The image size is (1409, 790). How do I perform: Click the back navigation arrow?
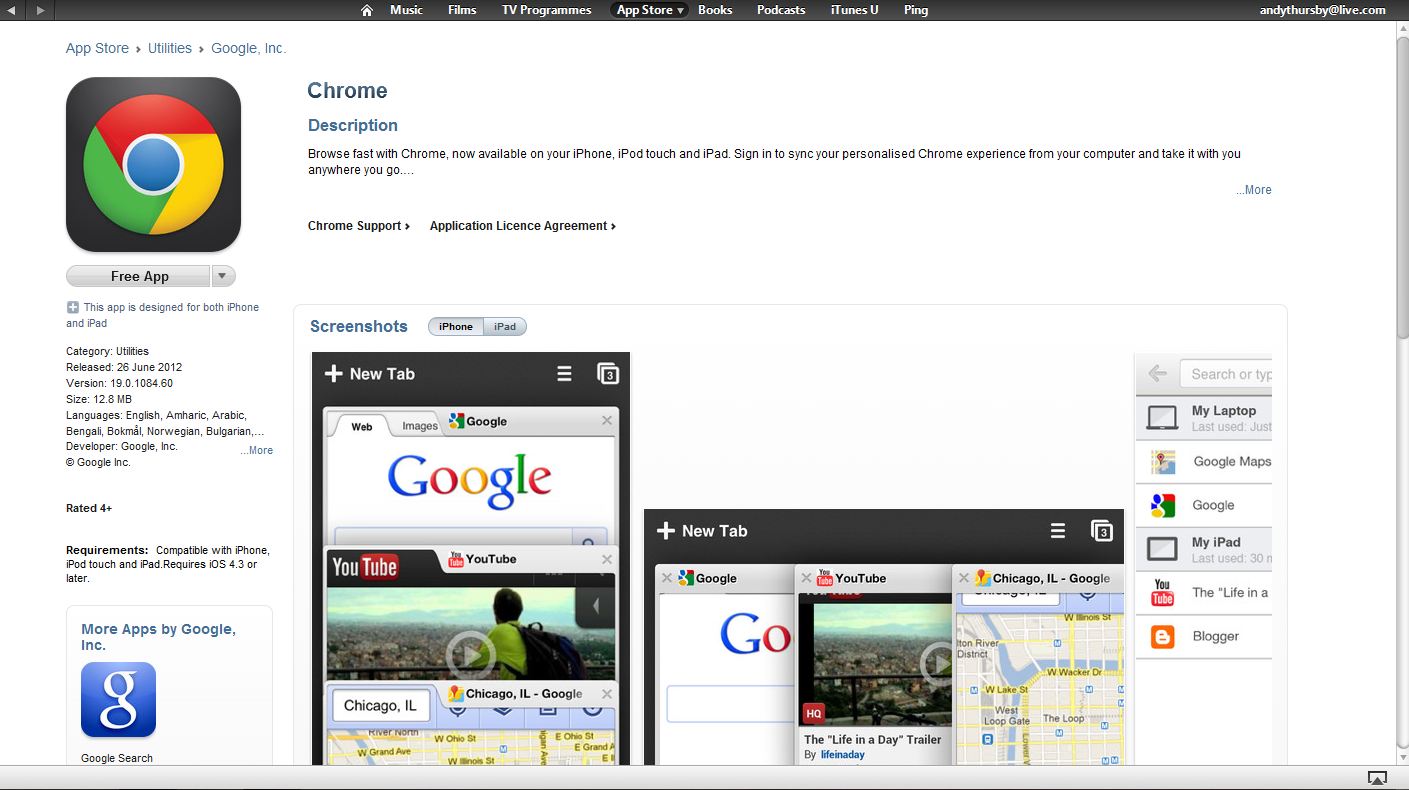[13, 10]
